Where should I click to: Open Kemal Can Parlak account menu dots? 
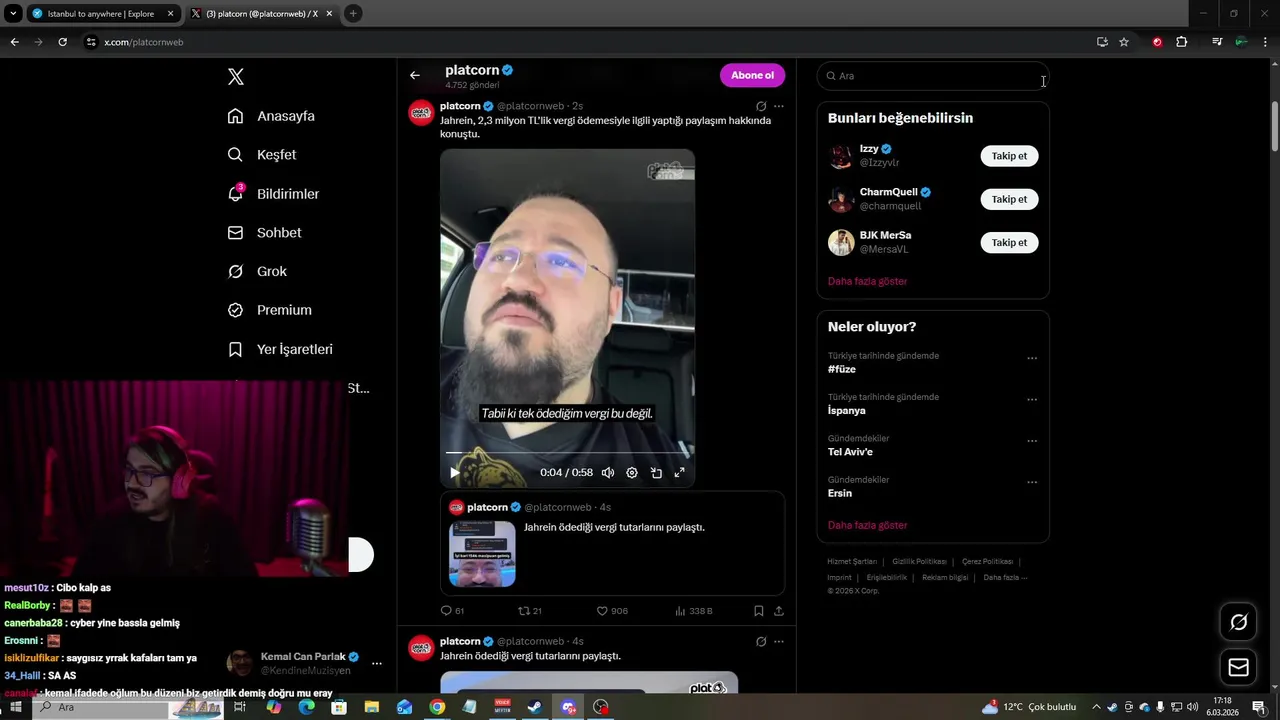[x=377, y=663]
